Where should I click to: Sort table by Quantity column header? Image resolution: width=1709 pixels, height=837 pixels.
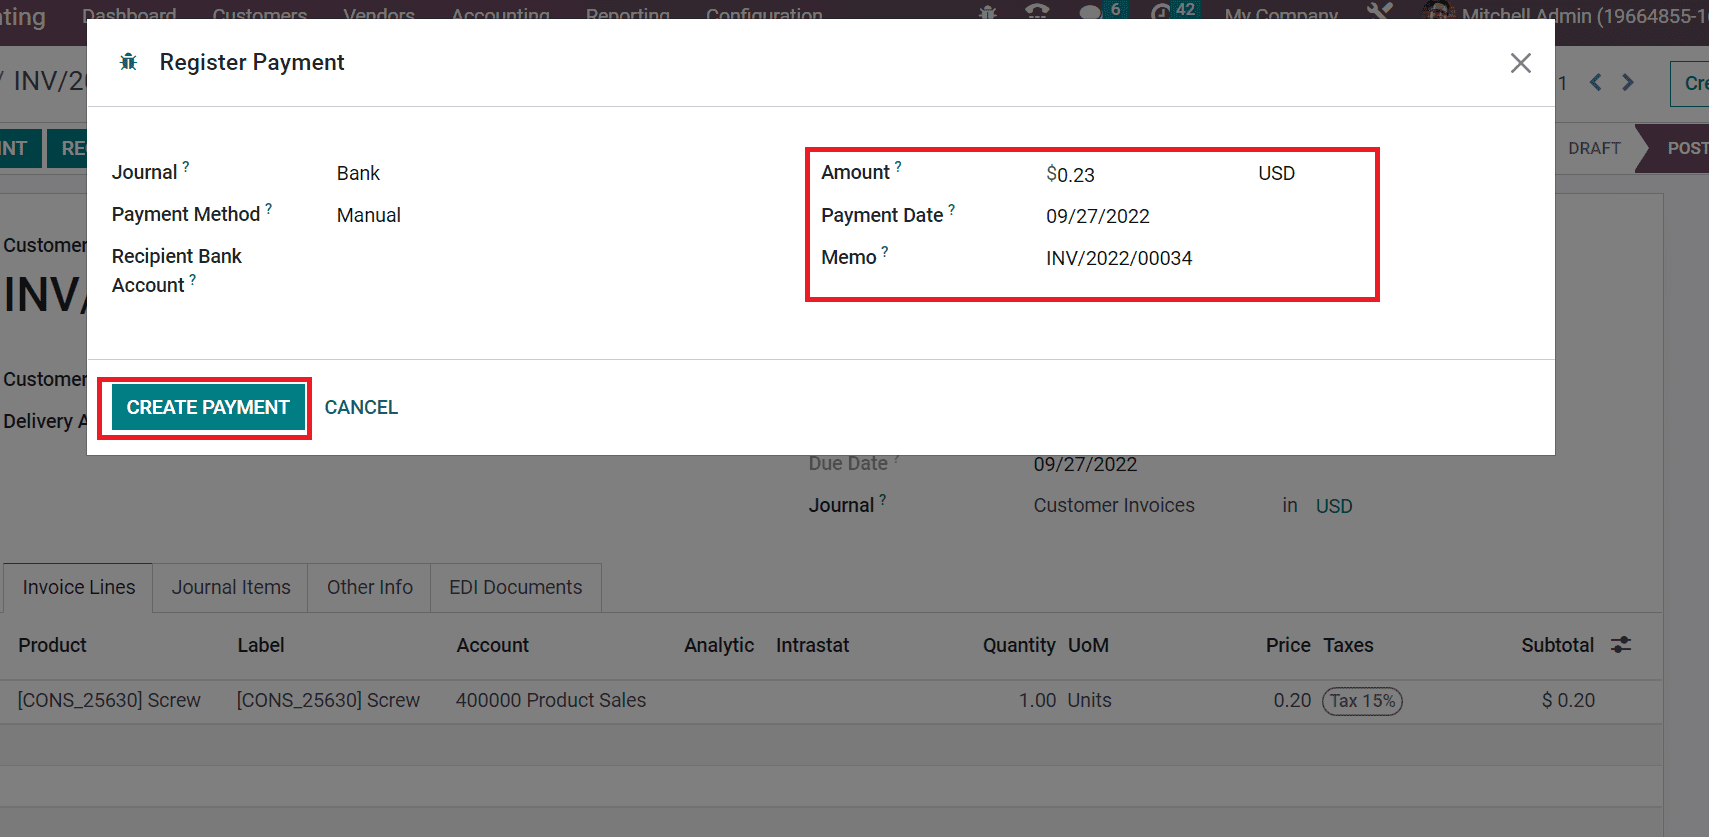coord(1019,645)
